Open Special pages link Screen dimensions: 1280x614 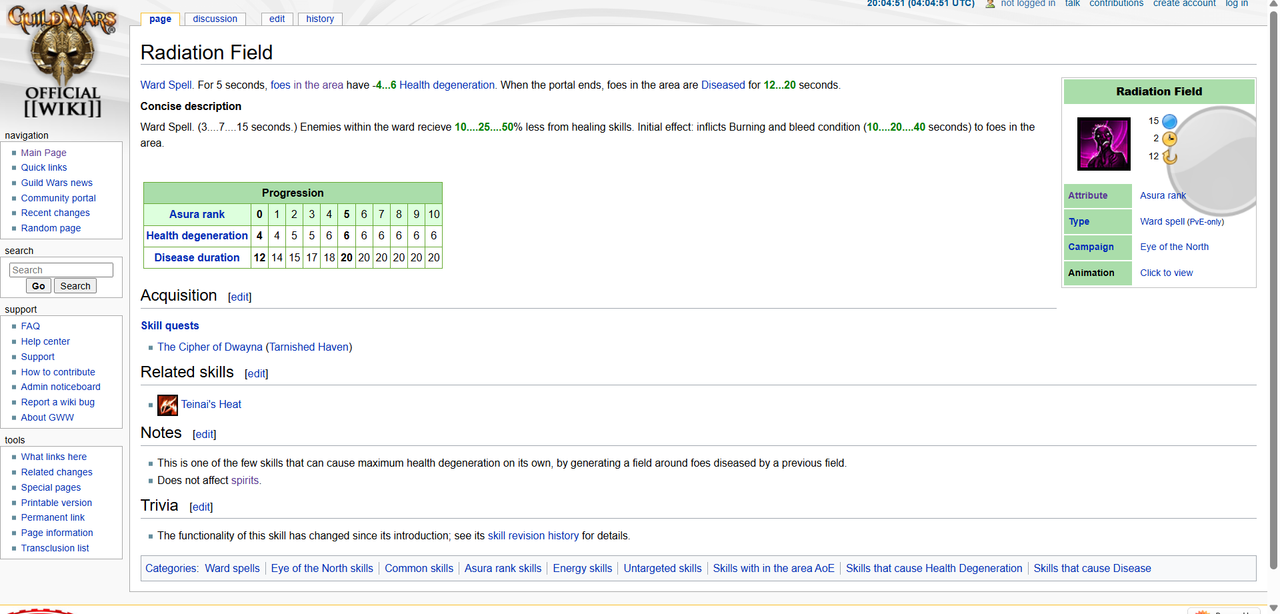[x=51, y=487]
